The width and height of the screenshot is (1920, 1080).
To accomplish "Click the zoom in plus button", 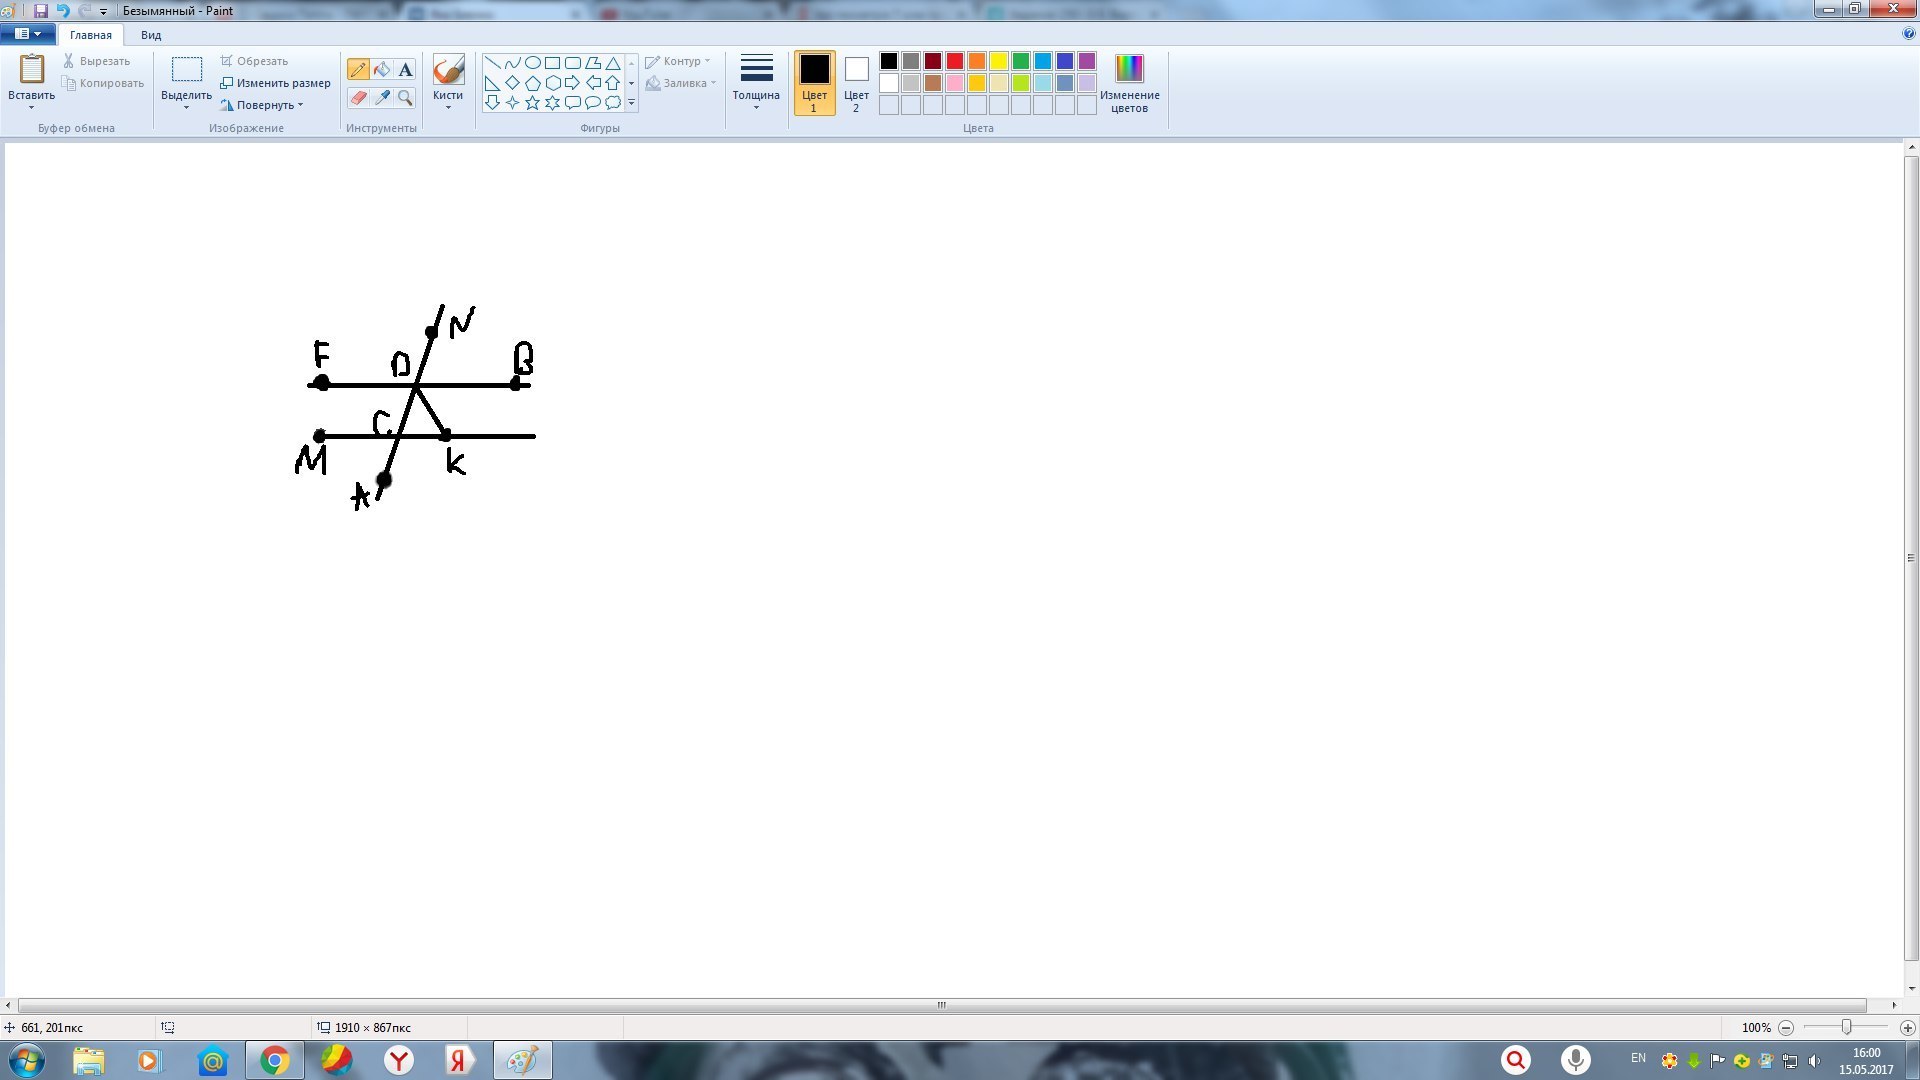I will point(1907,1027).
